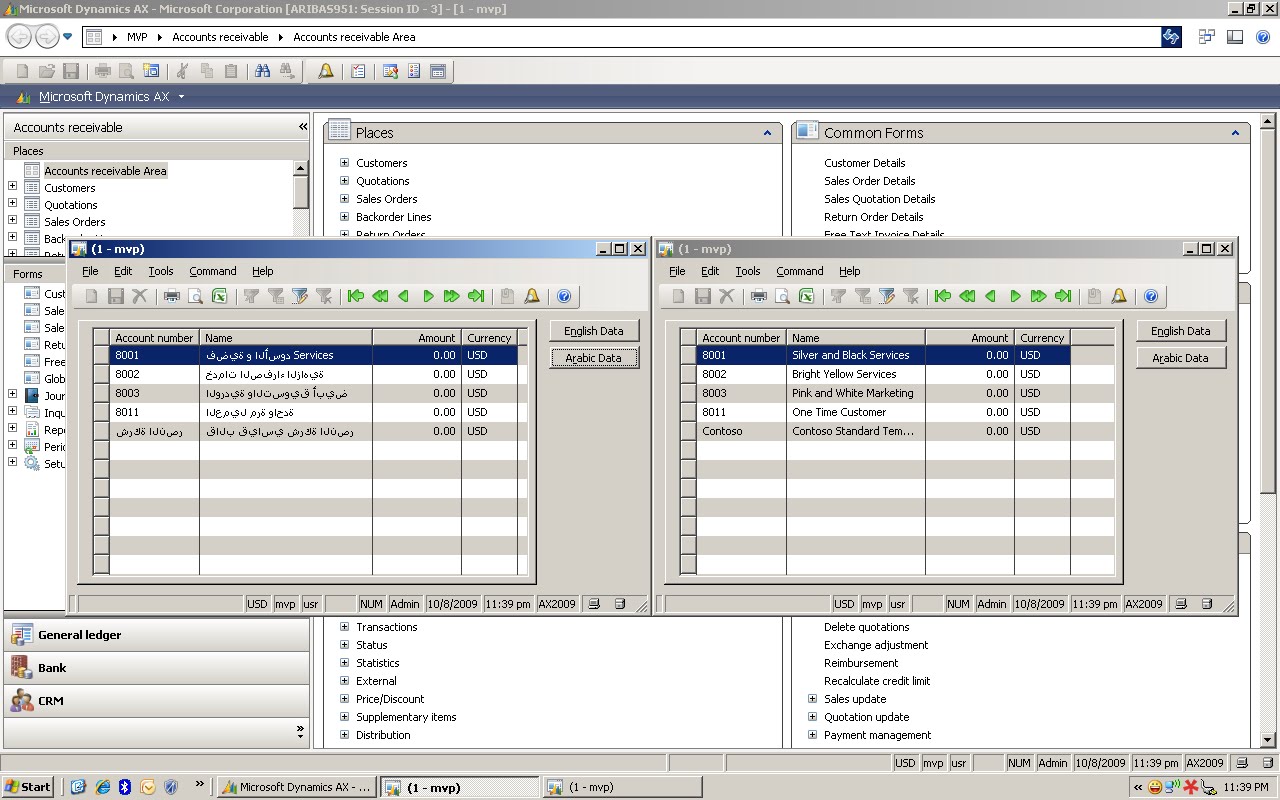This screenshot has width=1280, height=800.
Task: Open Help menu in the English-names window
Action: pos(850,271)
